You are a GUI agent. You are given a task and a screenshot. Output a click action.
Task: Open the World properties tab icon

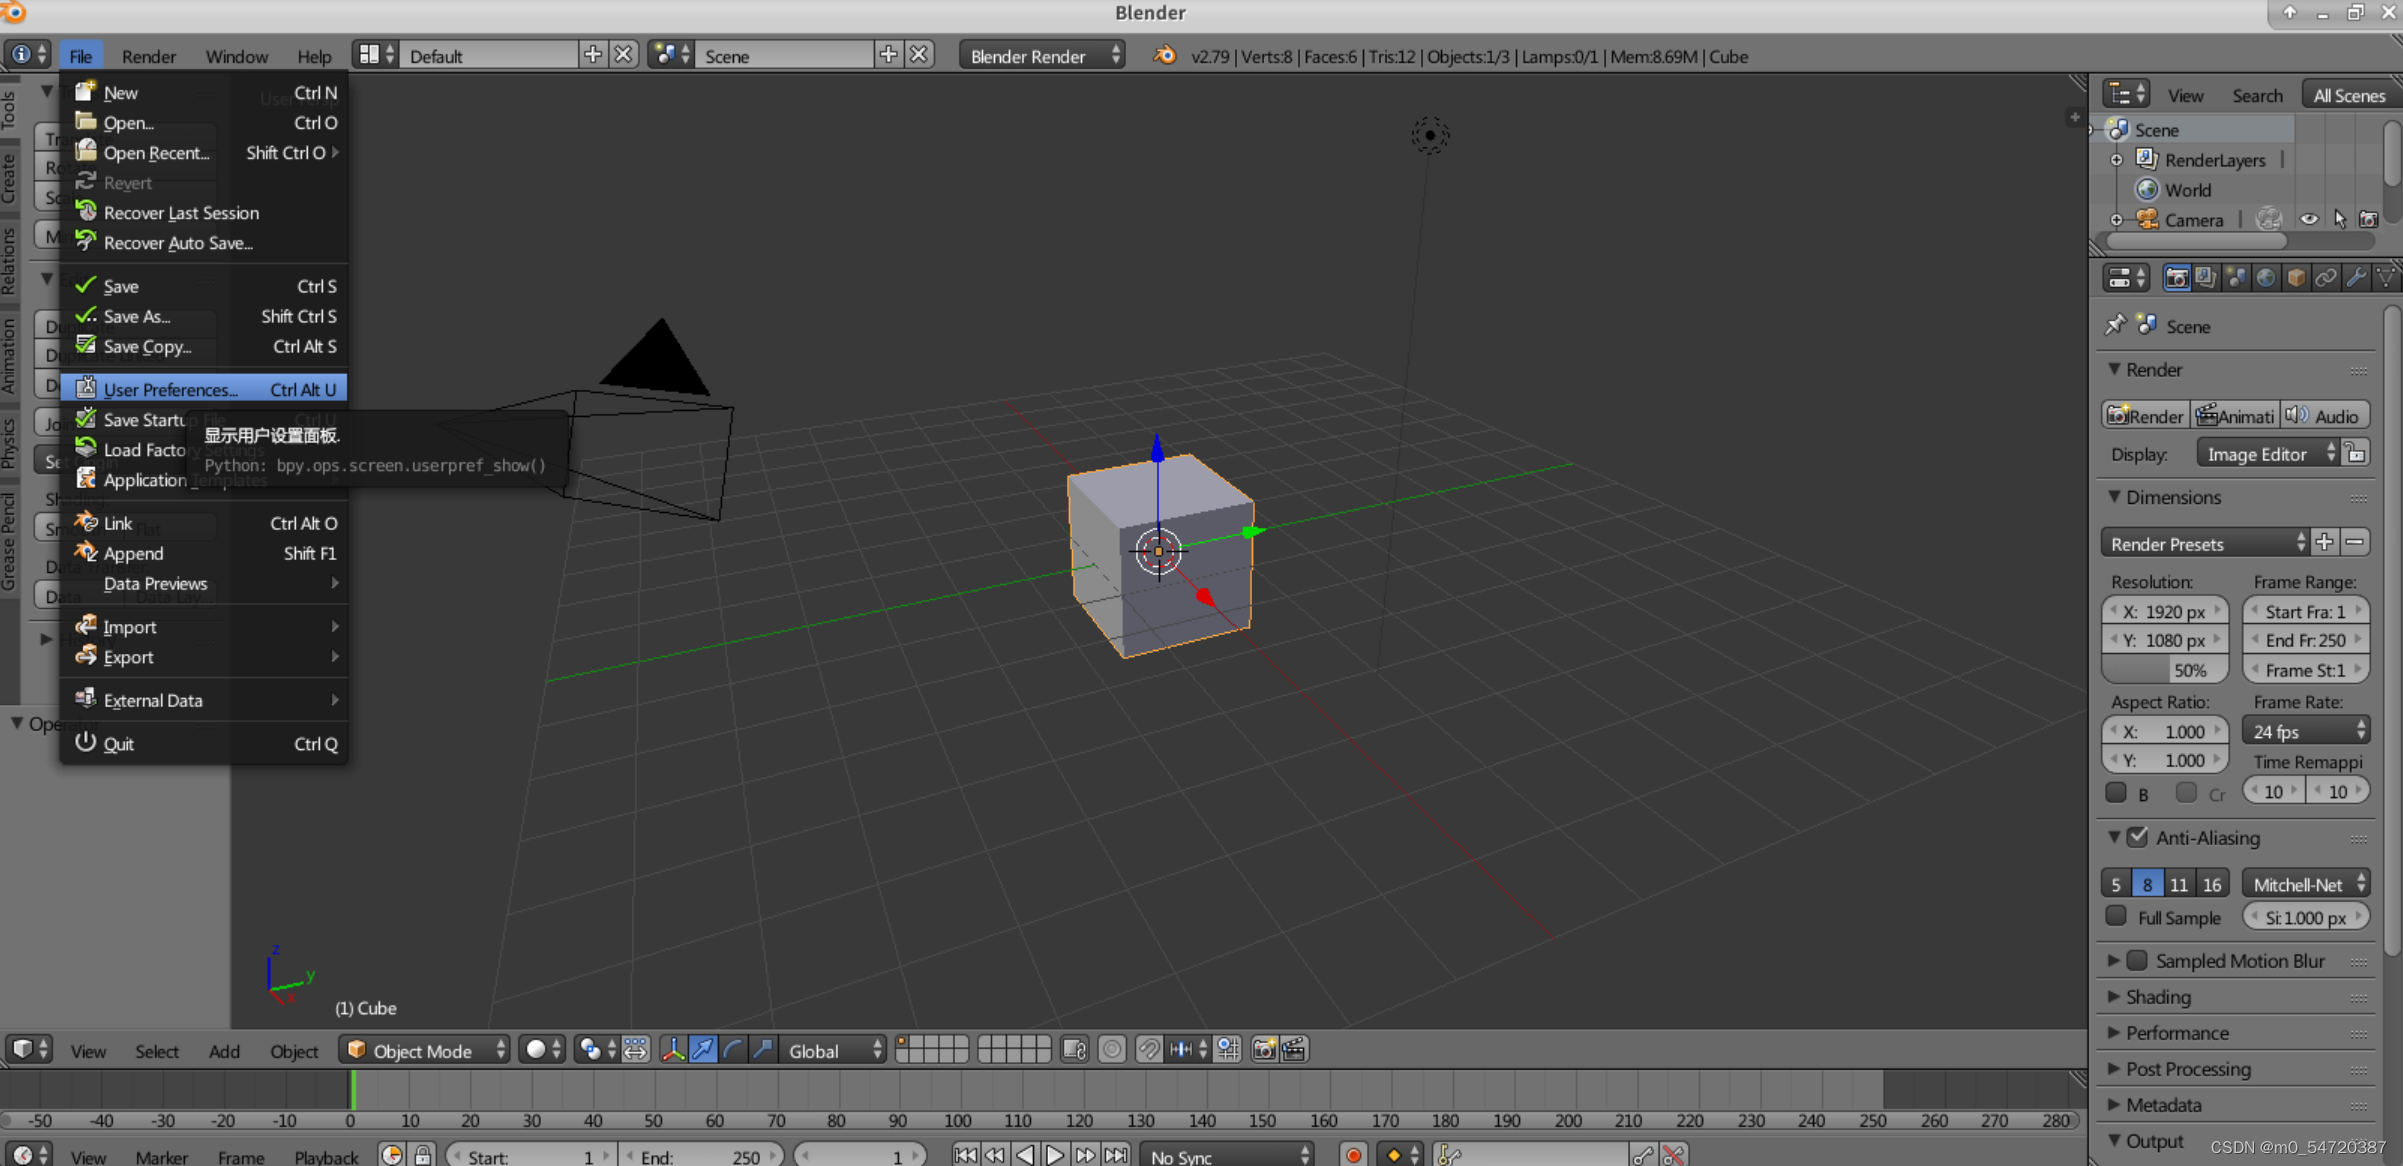point(2266,278)
